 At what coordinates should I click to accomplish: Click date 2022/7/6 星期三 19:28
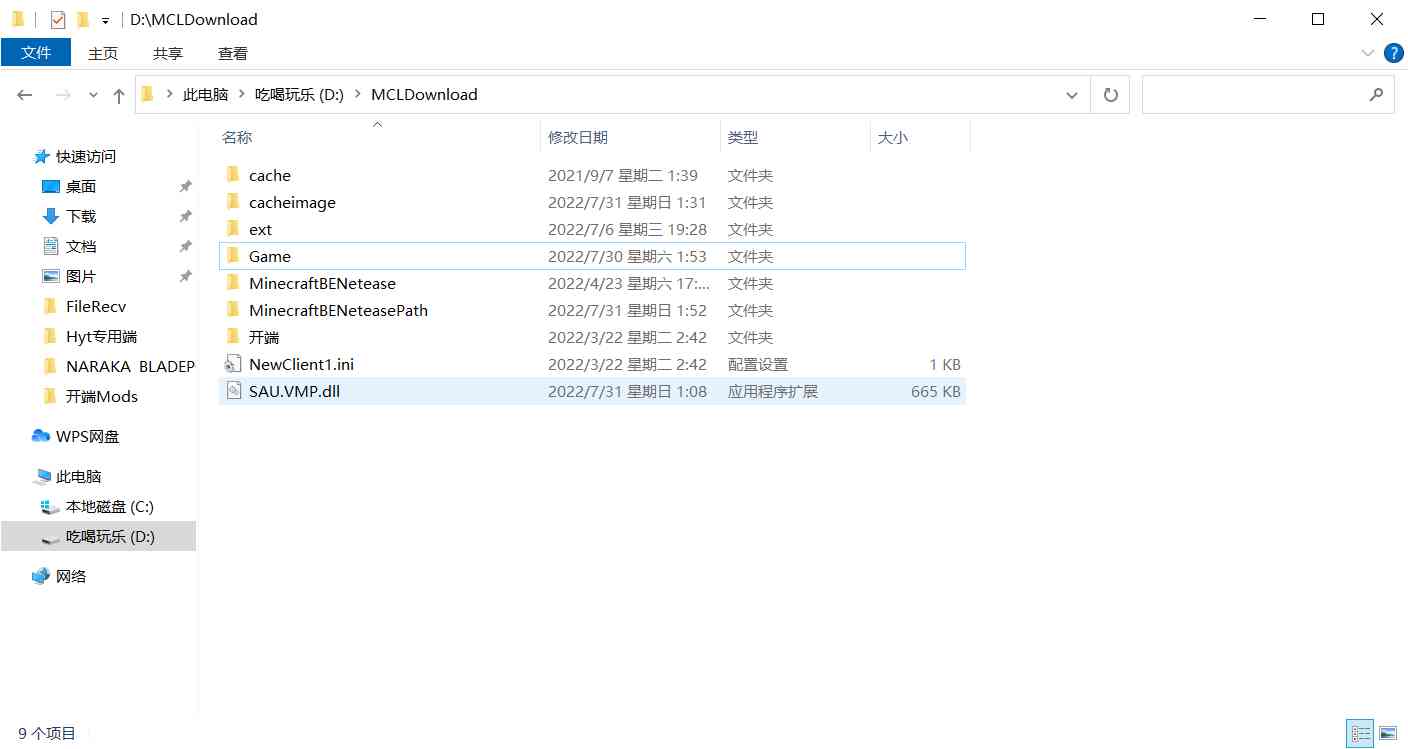pos(627,230)
